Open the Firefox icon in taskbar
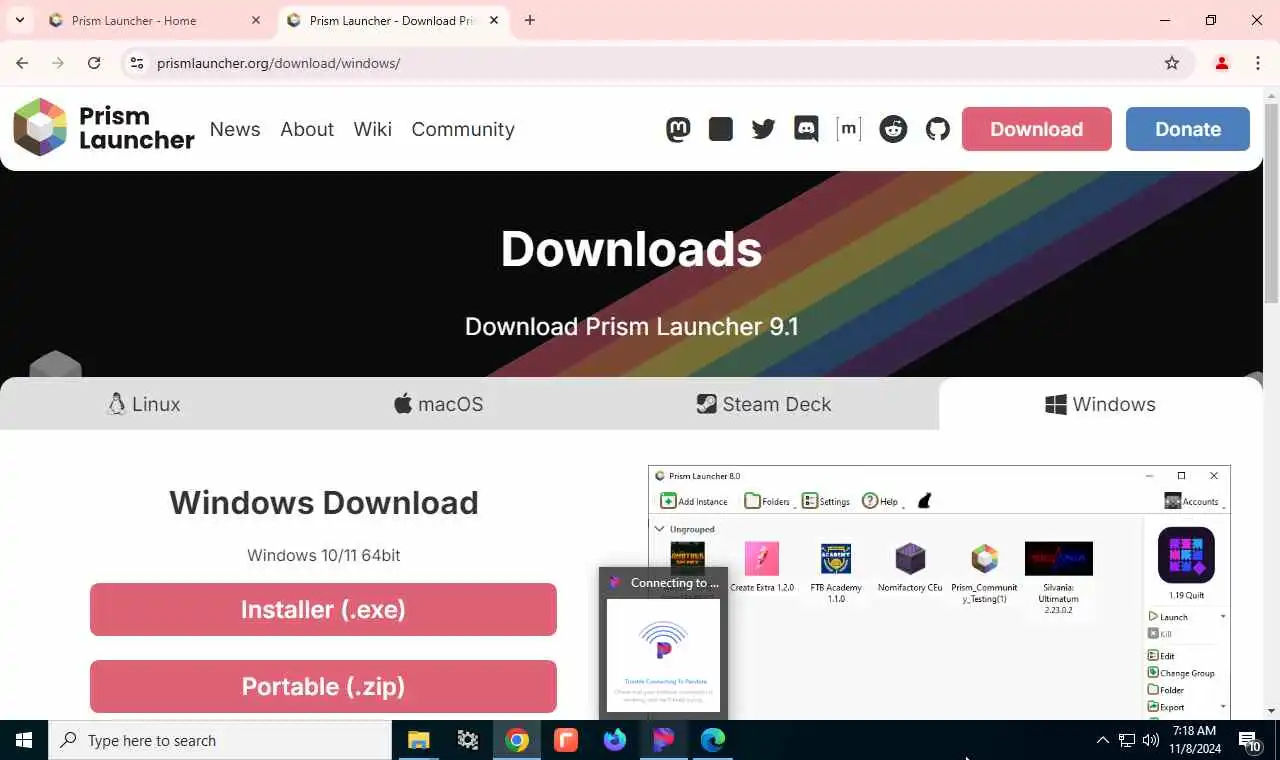 615,740
